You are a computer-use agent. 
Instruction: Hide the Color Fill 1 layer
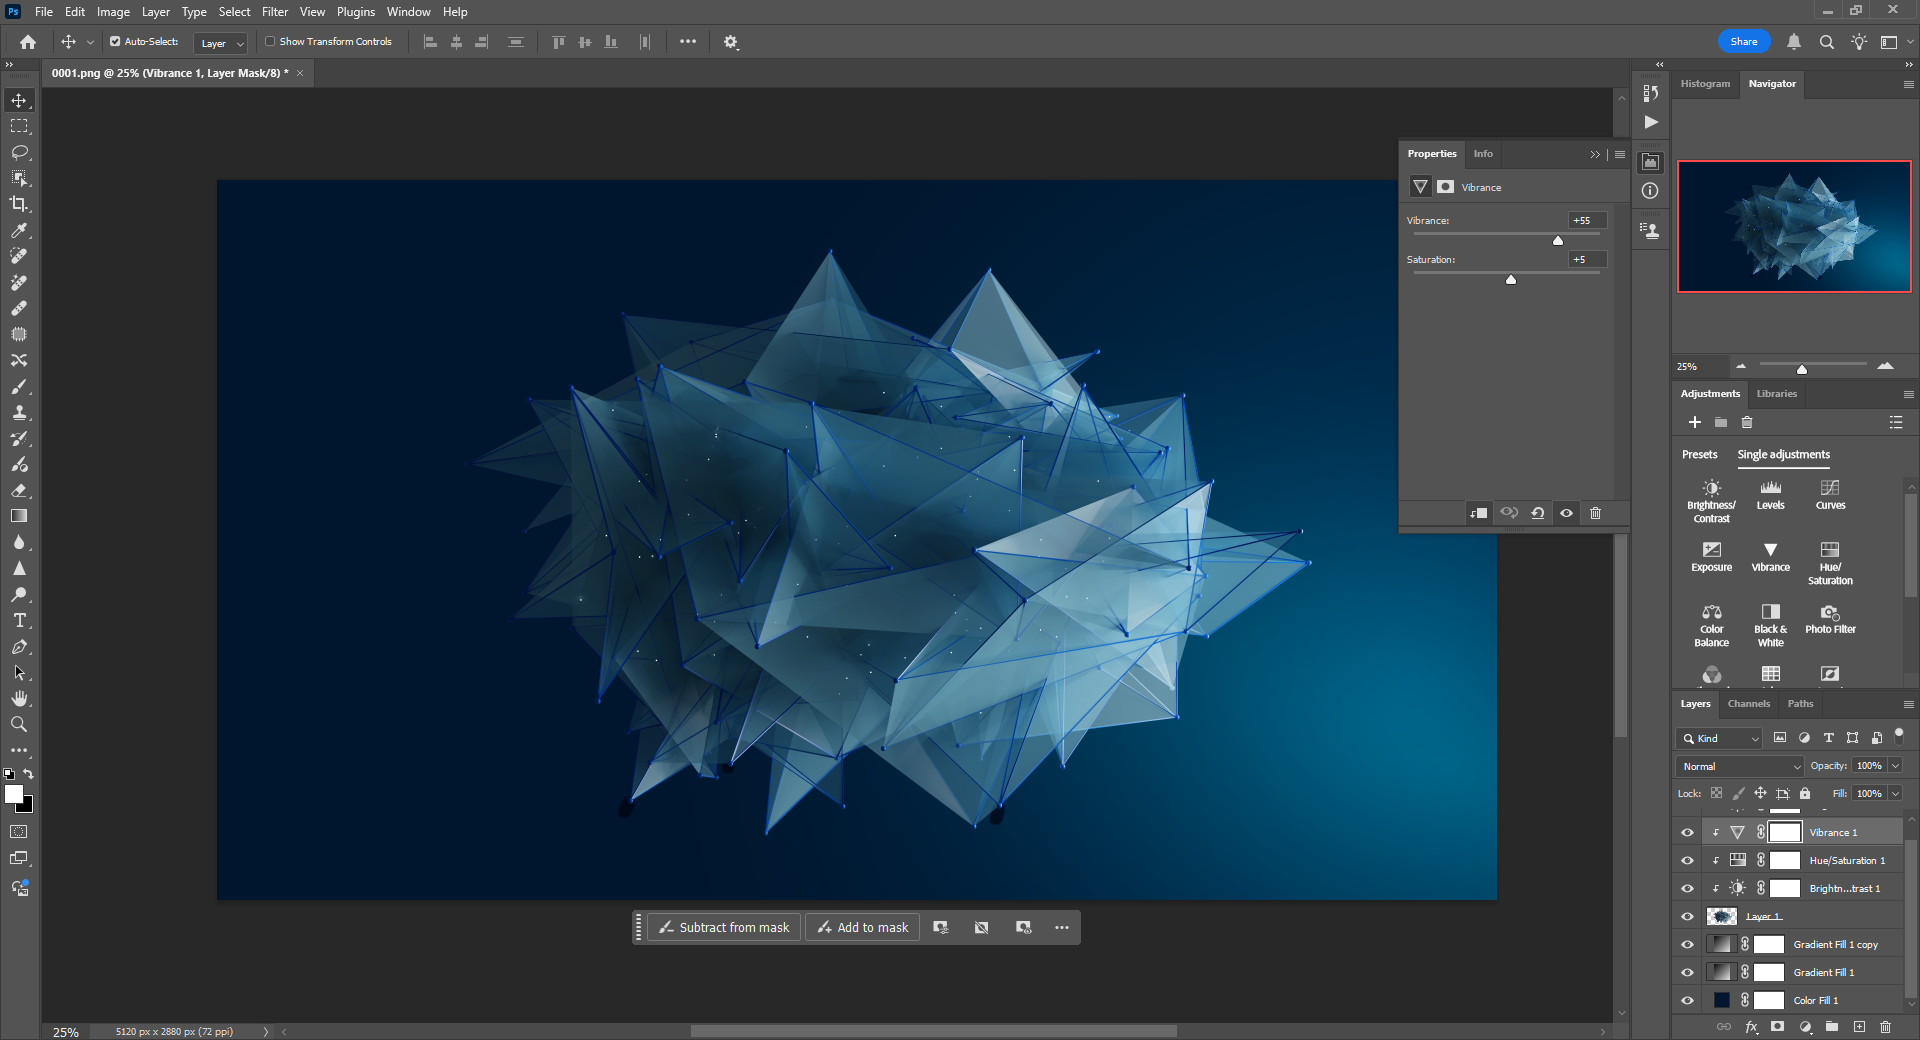tap(1687, 1000)
